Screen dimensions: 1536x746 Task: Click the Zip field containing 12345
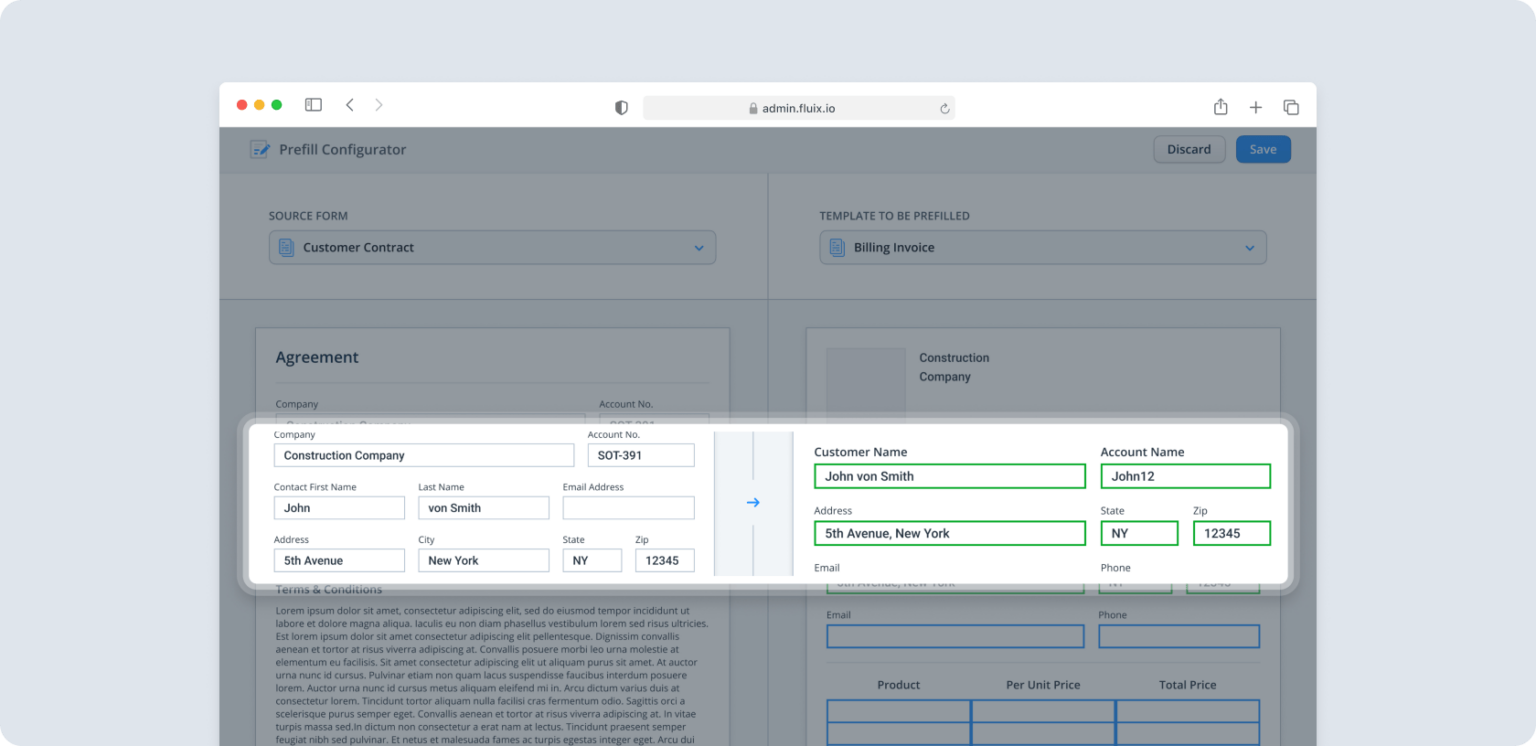click(x=665, y=560)
